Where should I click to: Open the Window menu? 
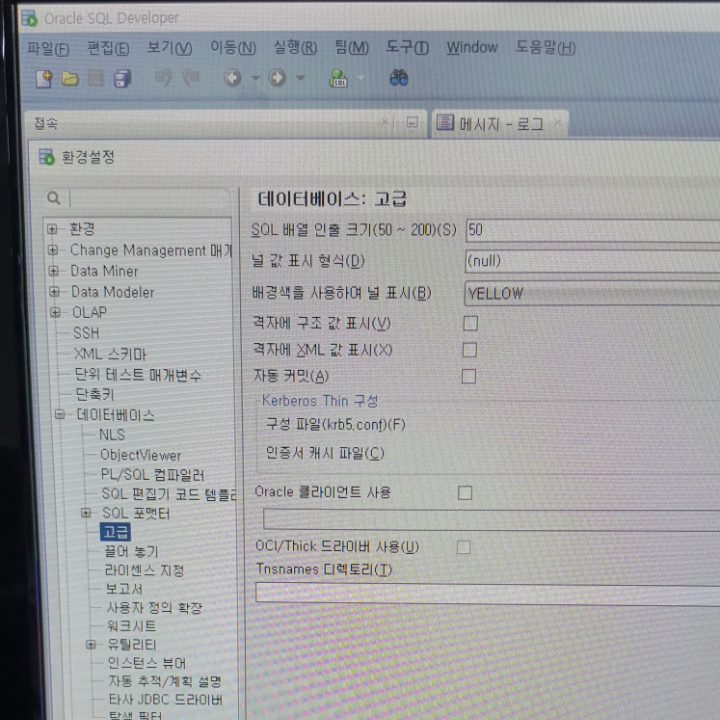(x=472, y=47)
